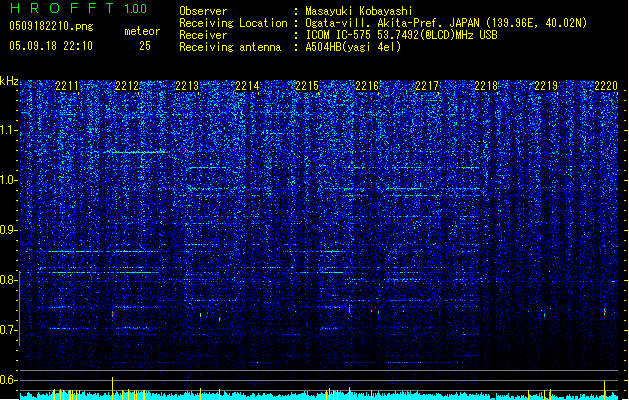Click the file name 0509182210.png
Viewport: 629px width, 400px height.
click(x=51, y=26)
